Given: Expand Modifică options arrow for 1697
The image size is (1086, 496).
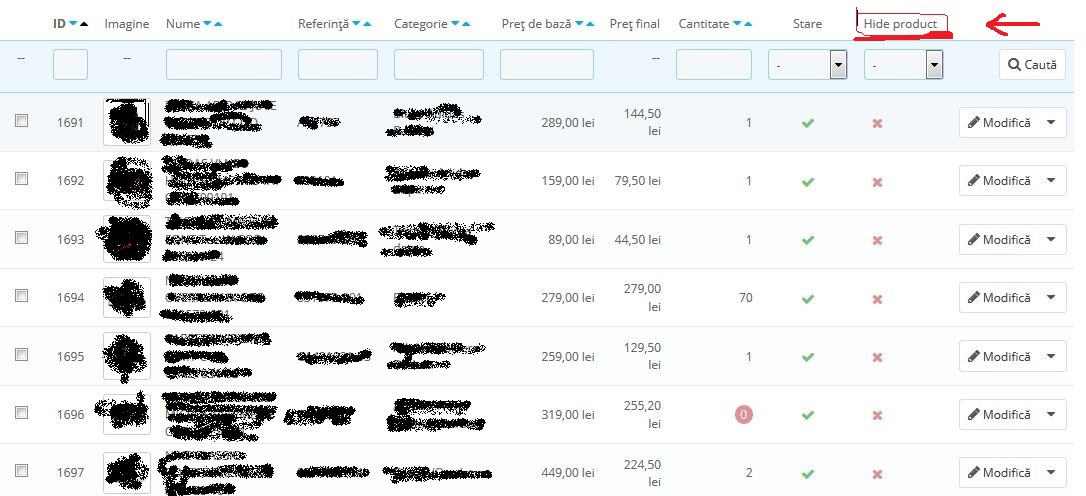Looking at the screenshot, I should pos(1051,473).
